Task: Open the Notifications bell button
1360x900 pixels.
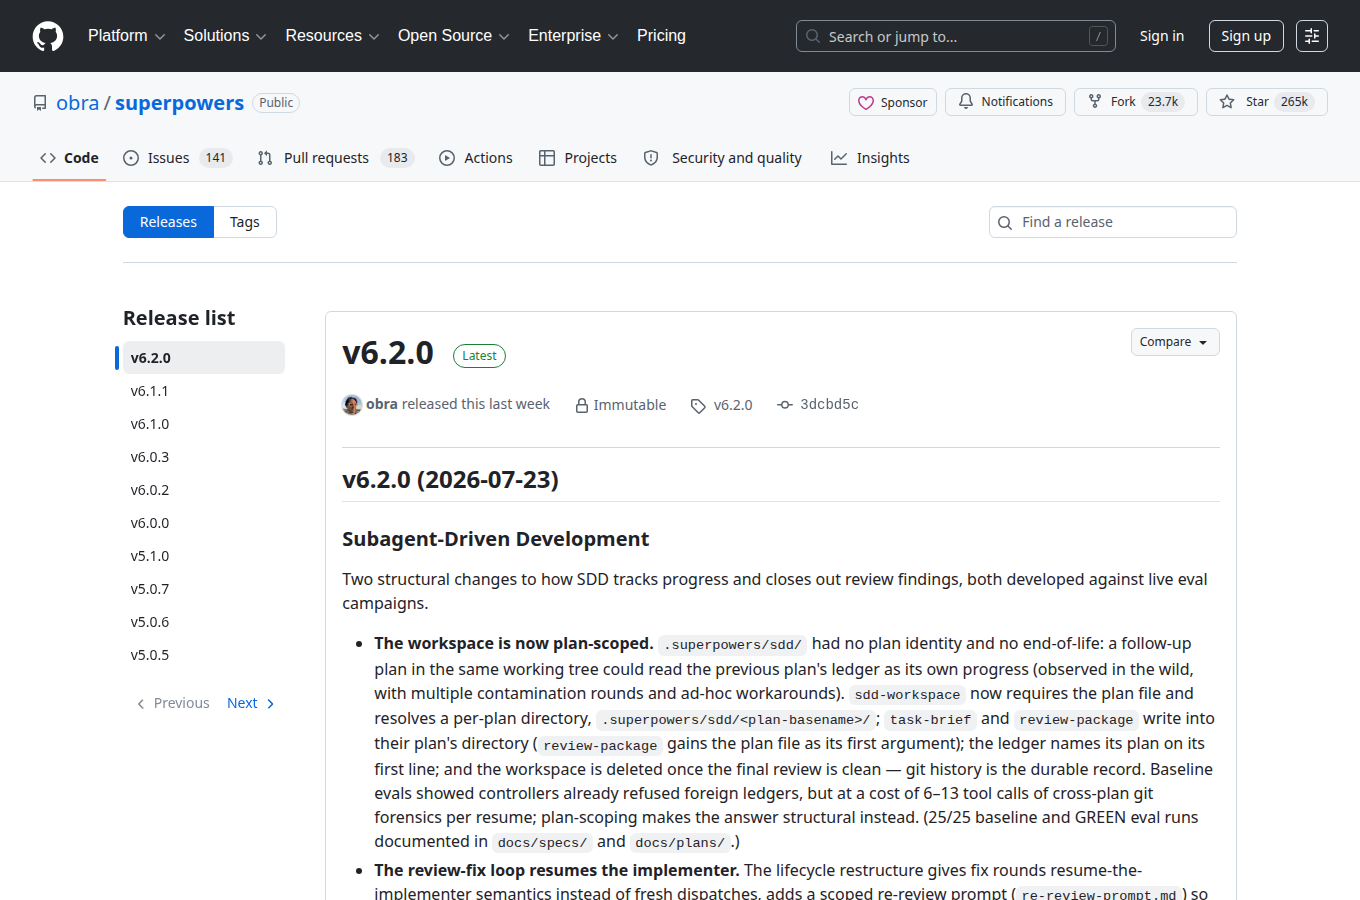Action: click(x=1005, y=102)
